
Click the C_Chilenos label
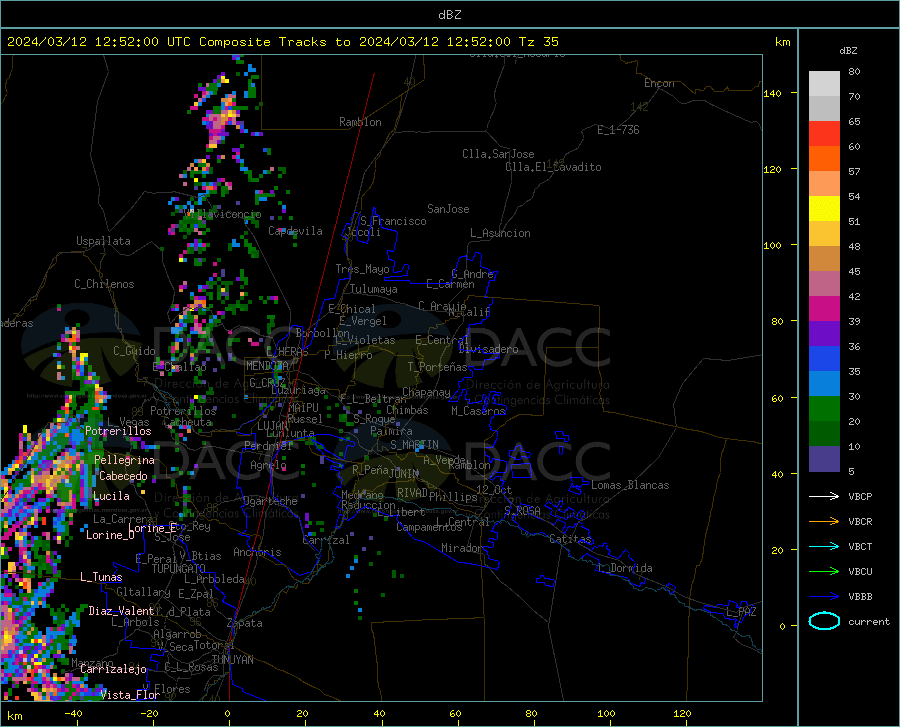(104, 284)
